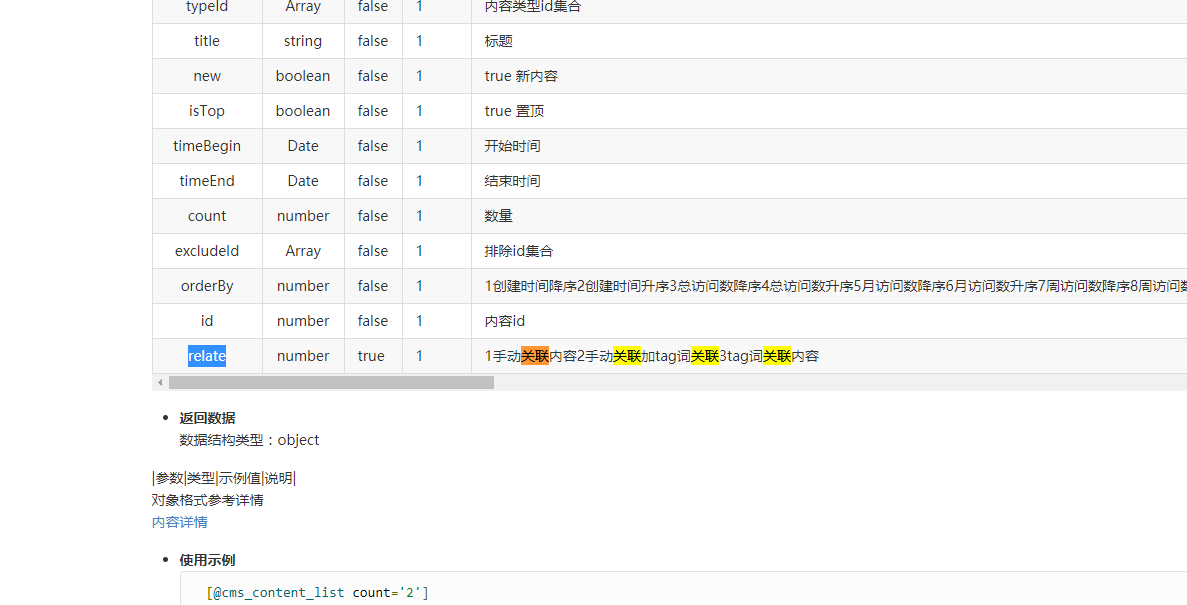Click the 'Date' type in timeBegin row
1187x605 pixels.
[x=303, y=146]
